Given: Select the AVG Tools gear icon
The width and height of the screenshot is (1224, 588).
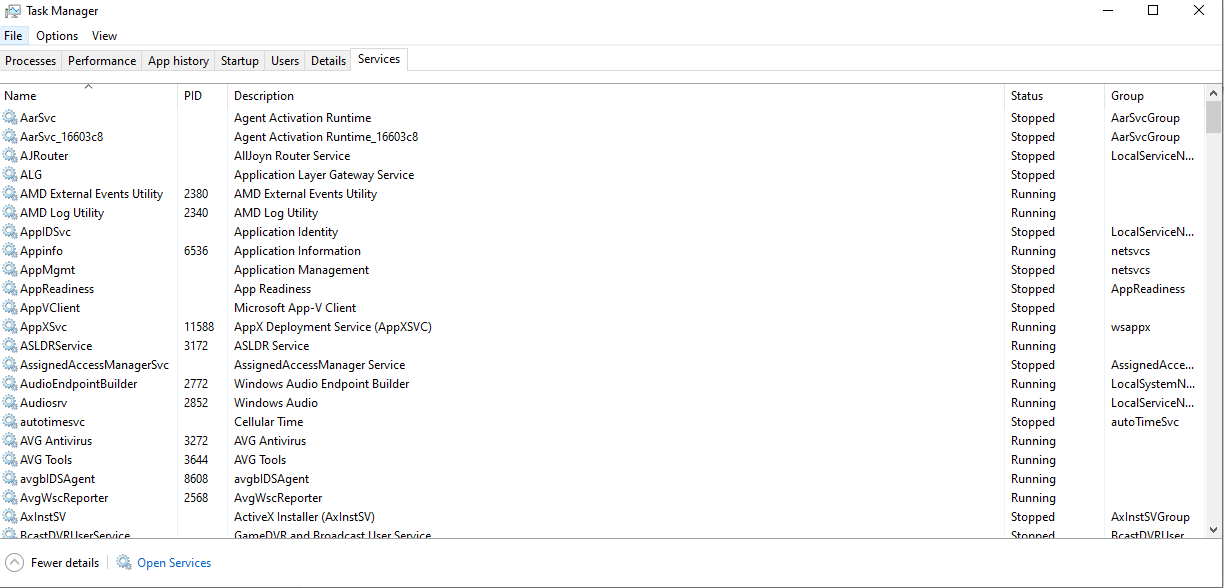Looking at the screenshot, I should (x=10, y=460).
